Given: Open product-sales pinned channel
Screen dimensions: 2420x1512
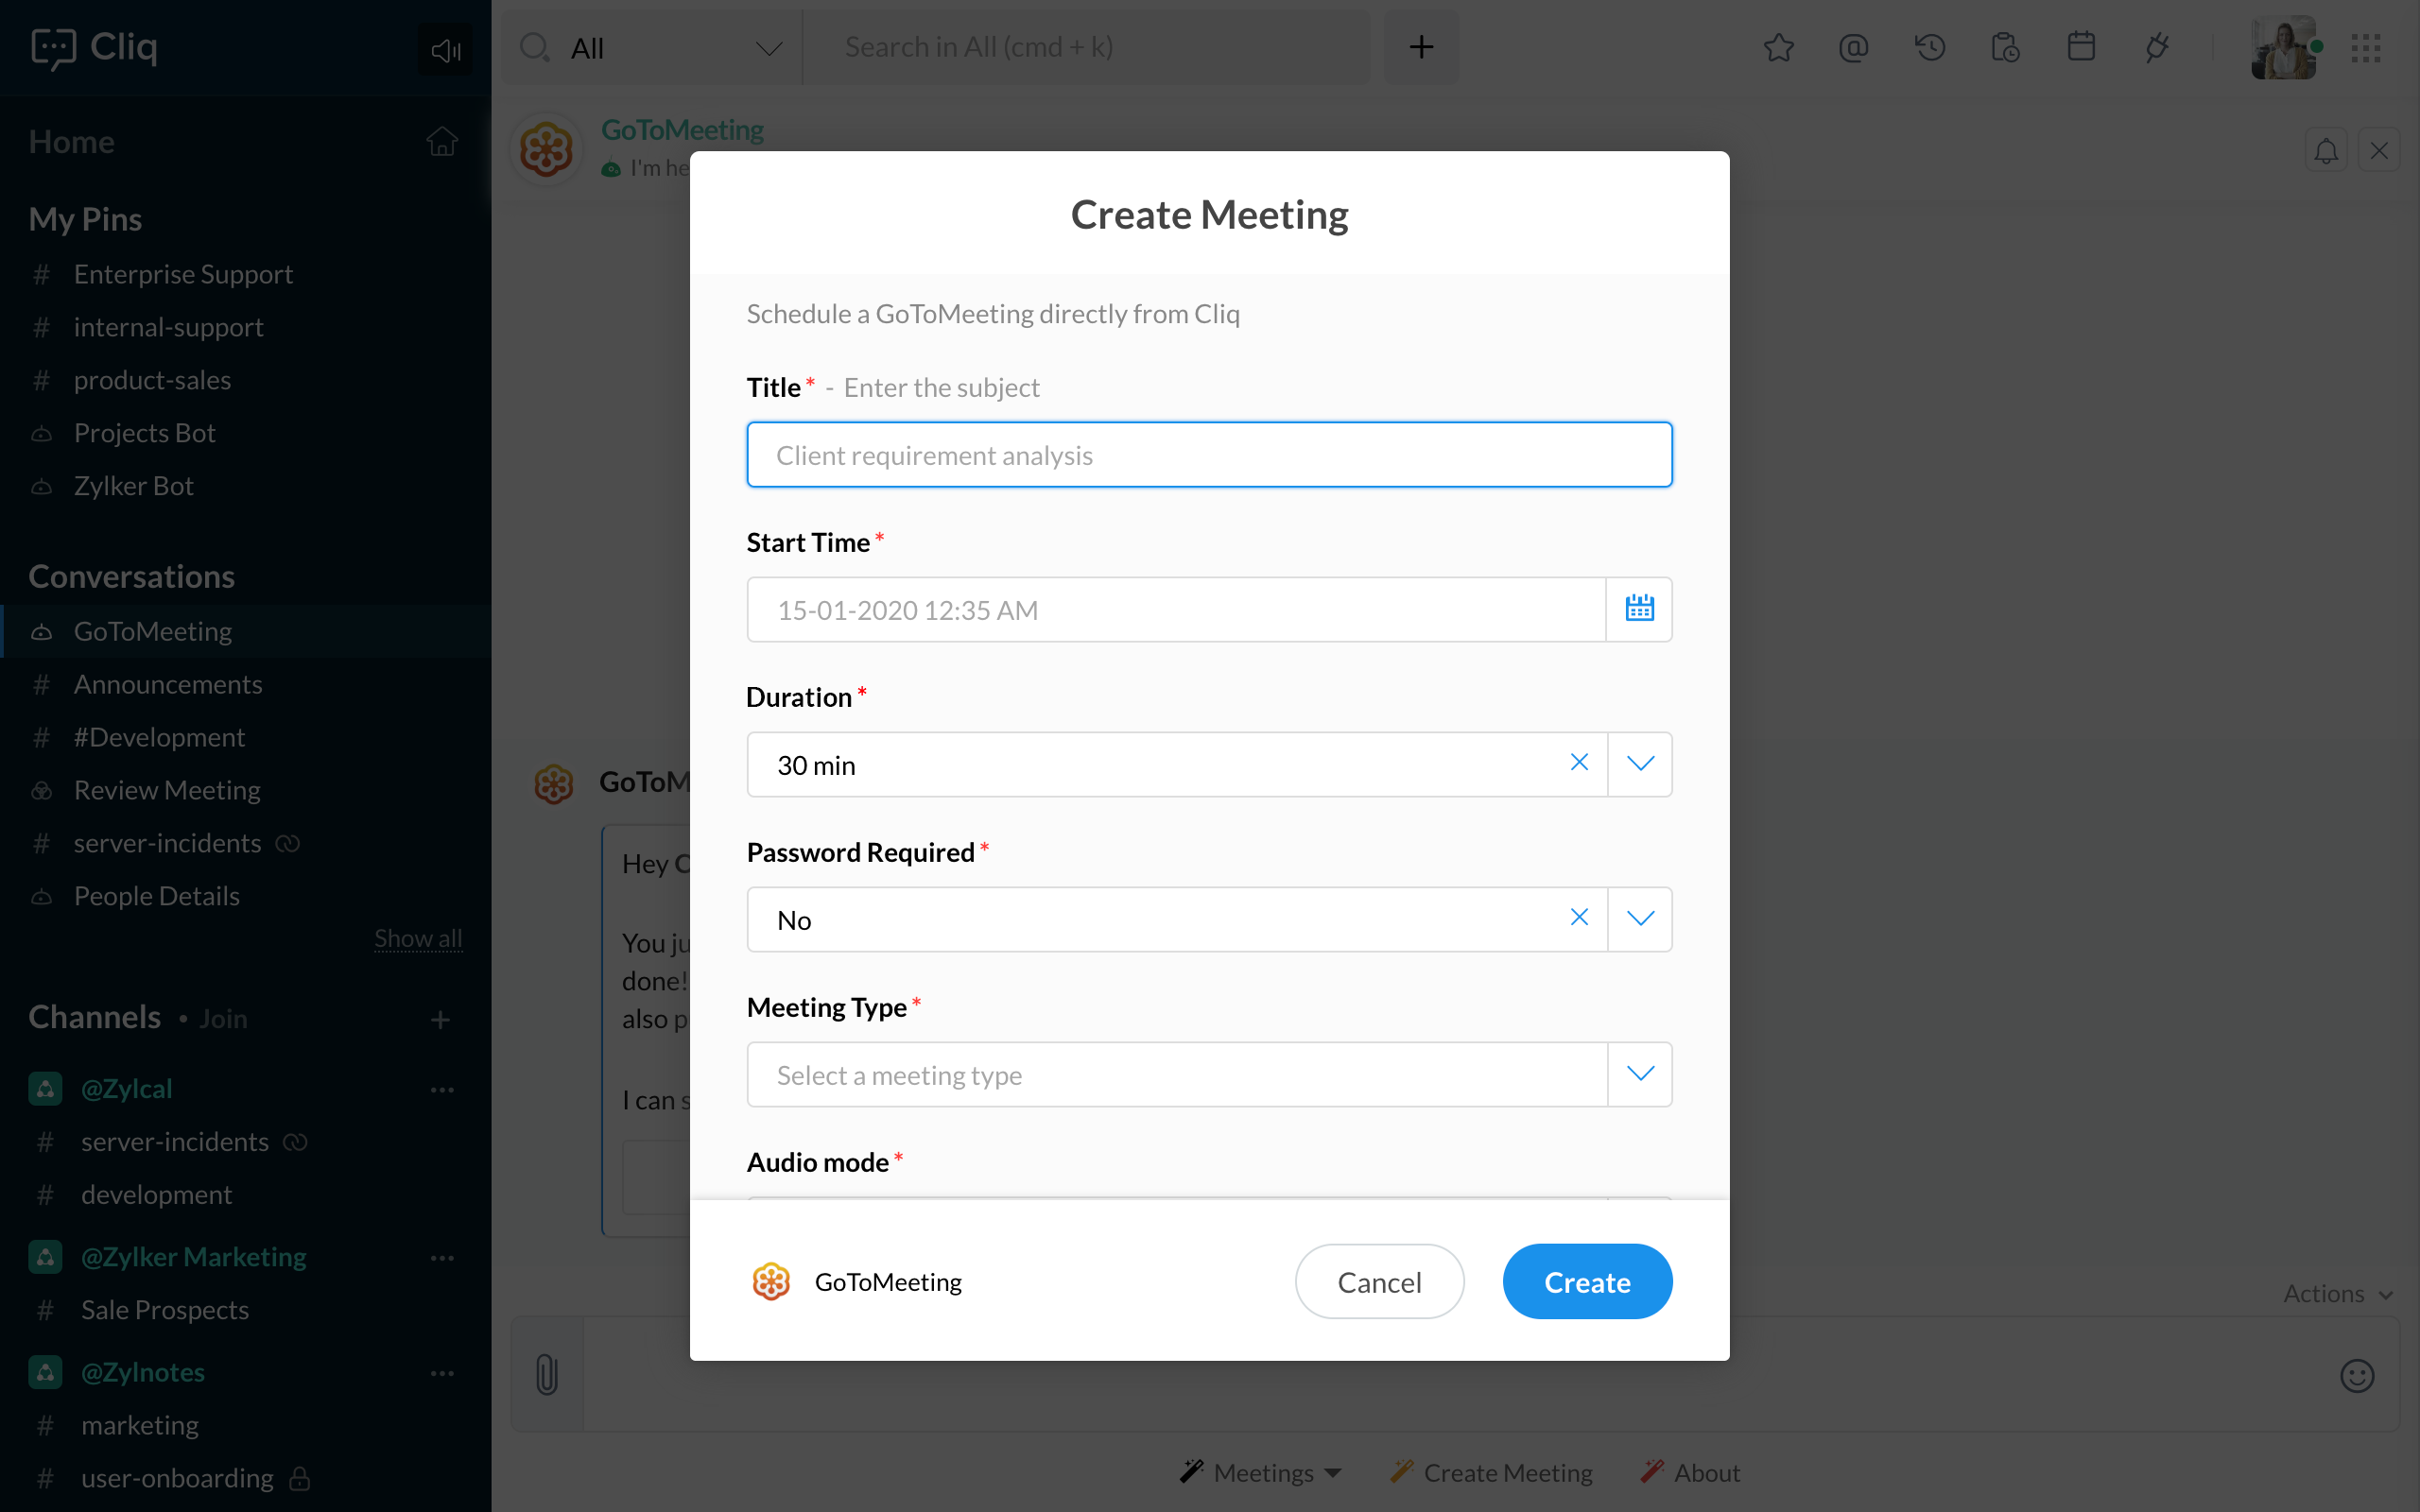Looking at the screenshot, I should pyautogui.click(x=152, y=380).
